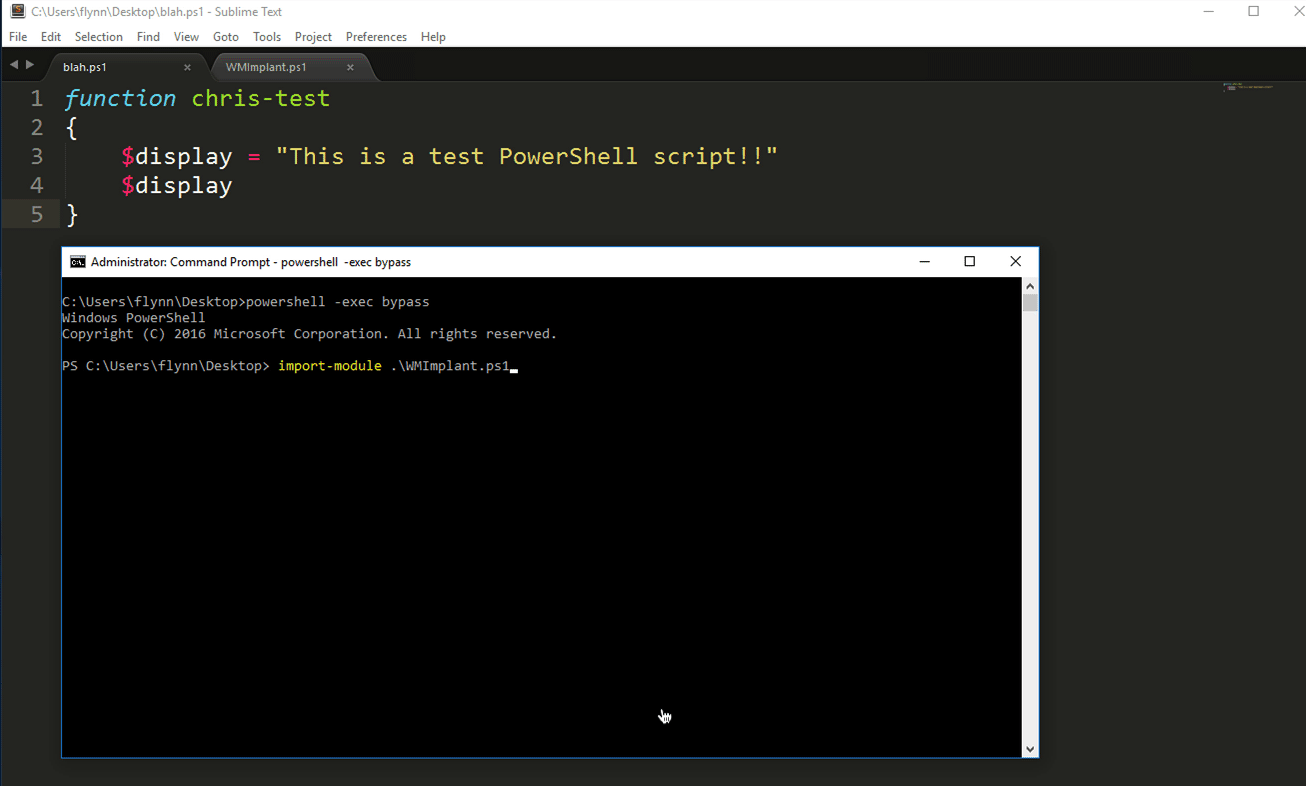
Task: Click the Sublime Text minimap preview
Action: 1247,87
